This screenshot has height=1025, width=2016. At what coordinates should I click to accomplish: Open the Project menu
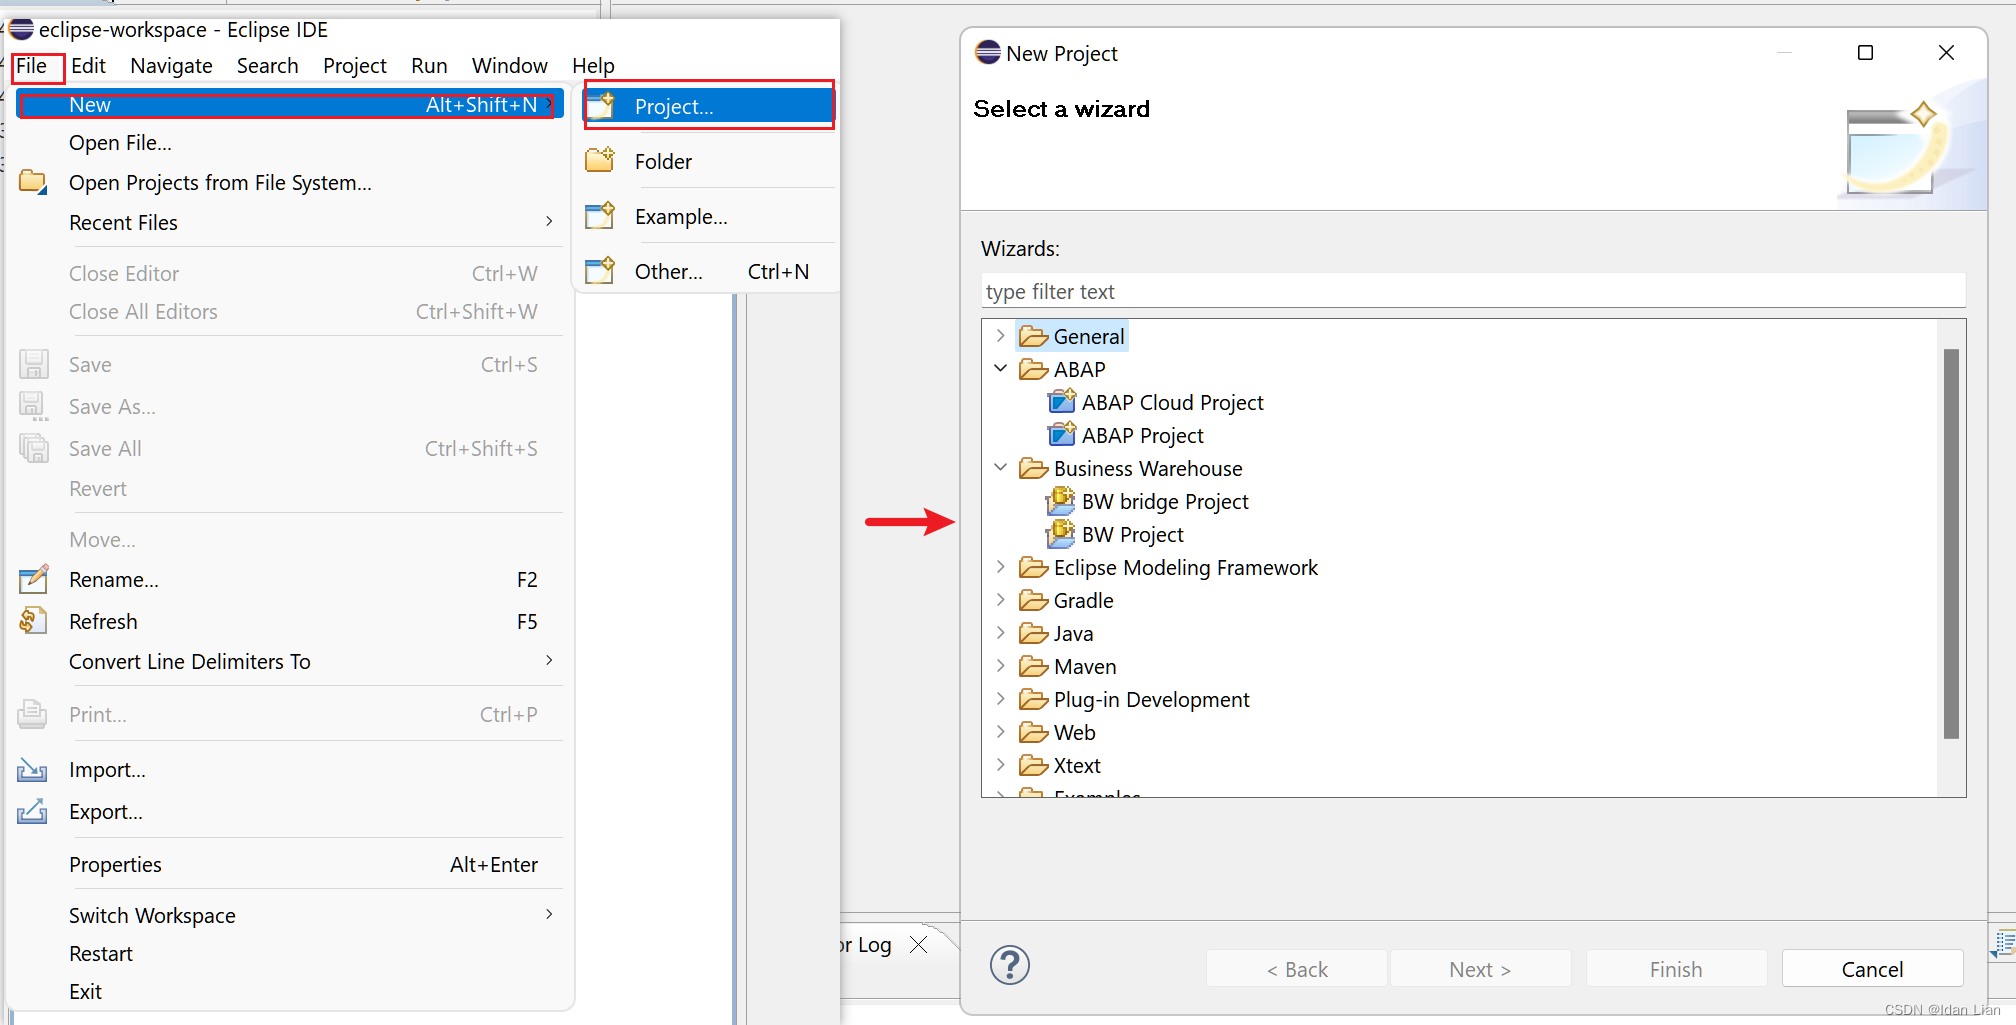pos(354,66)
